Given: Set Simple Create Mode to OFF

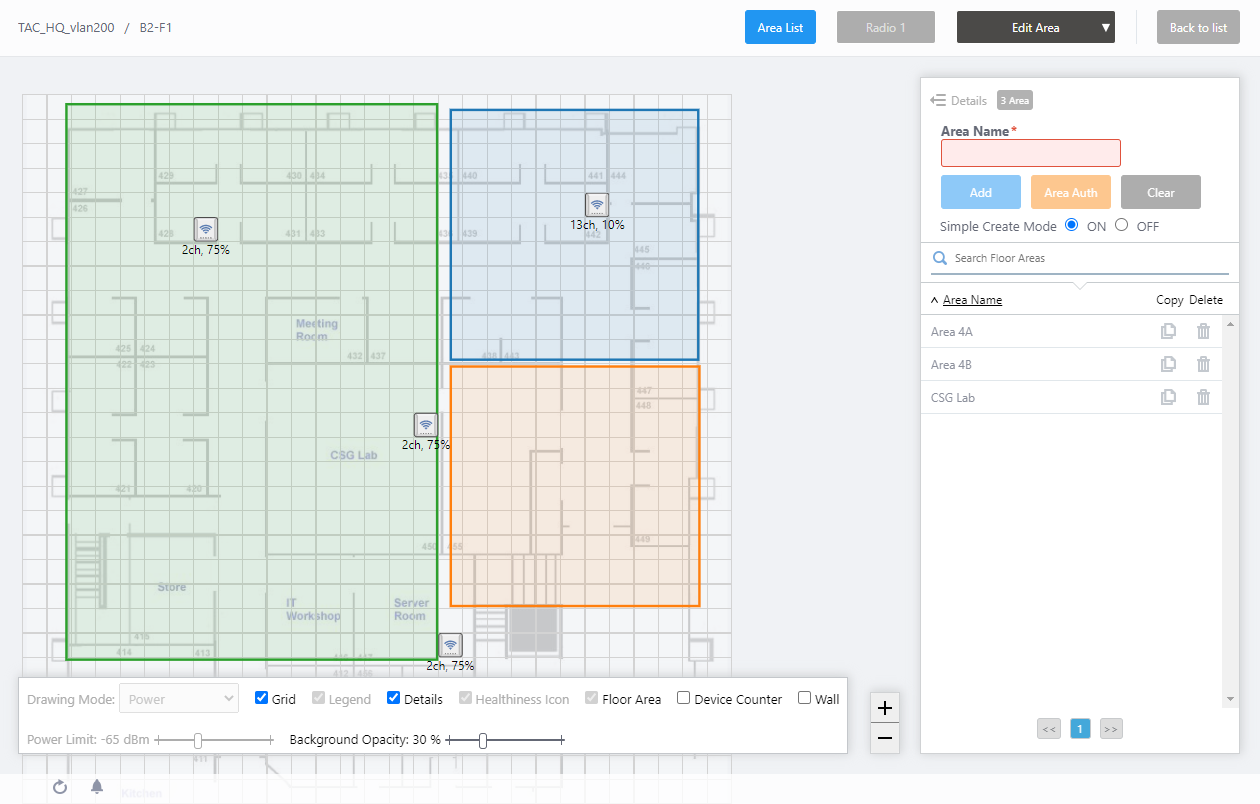Looking at the screenshot, I should [x=1121, y=225].
